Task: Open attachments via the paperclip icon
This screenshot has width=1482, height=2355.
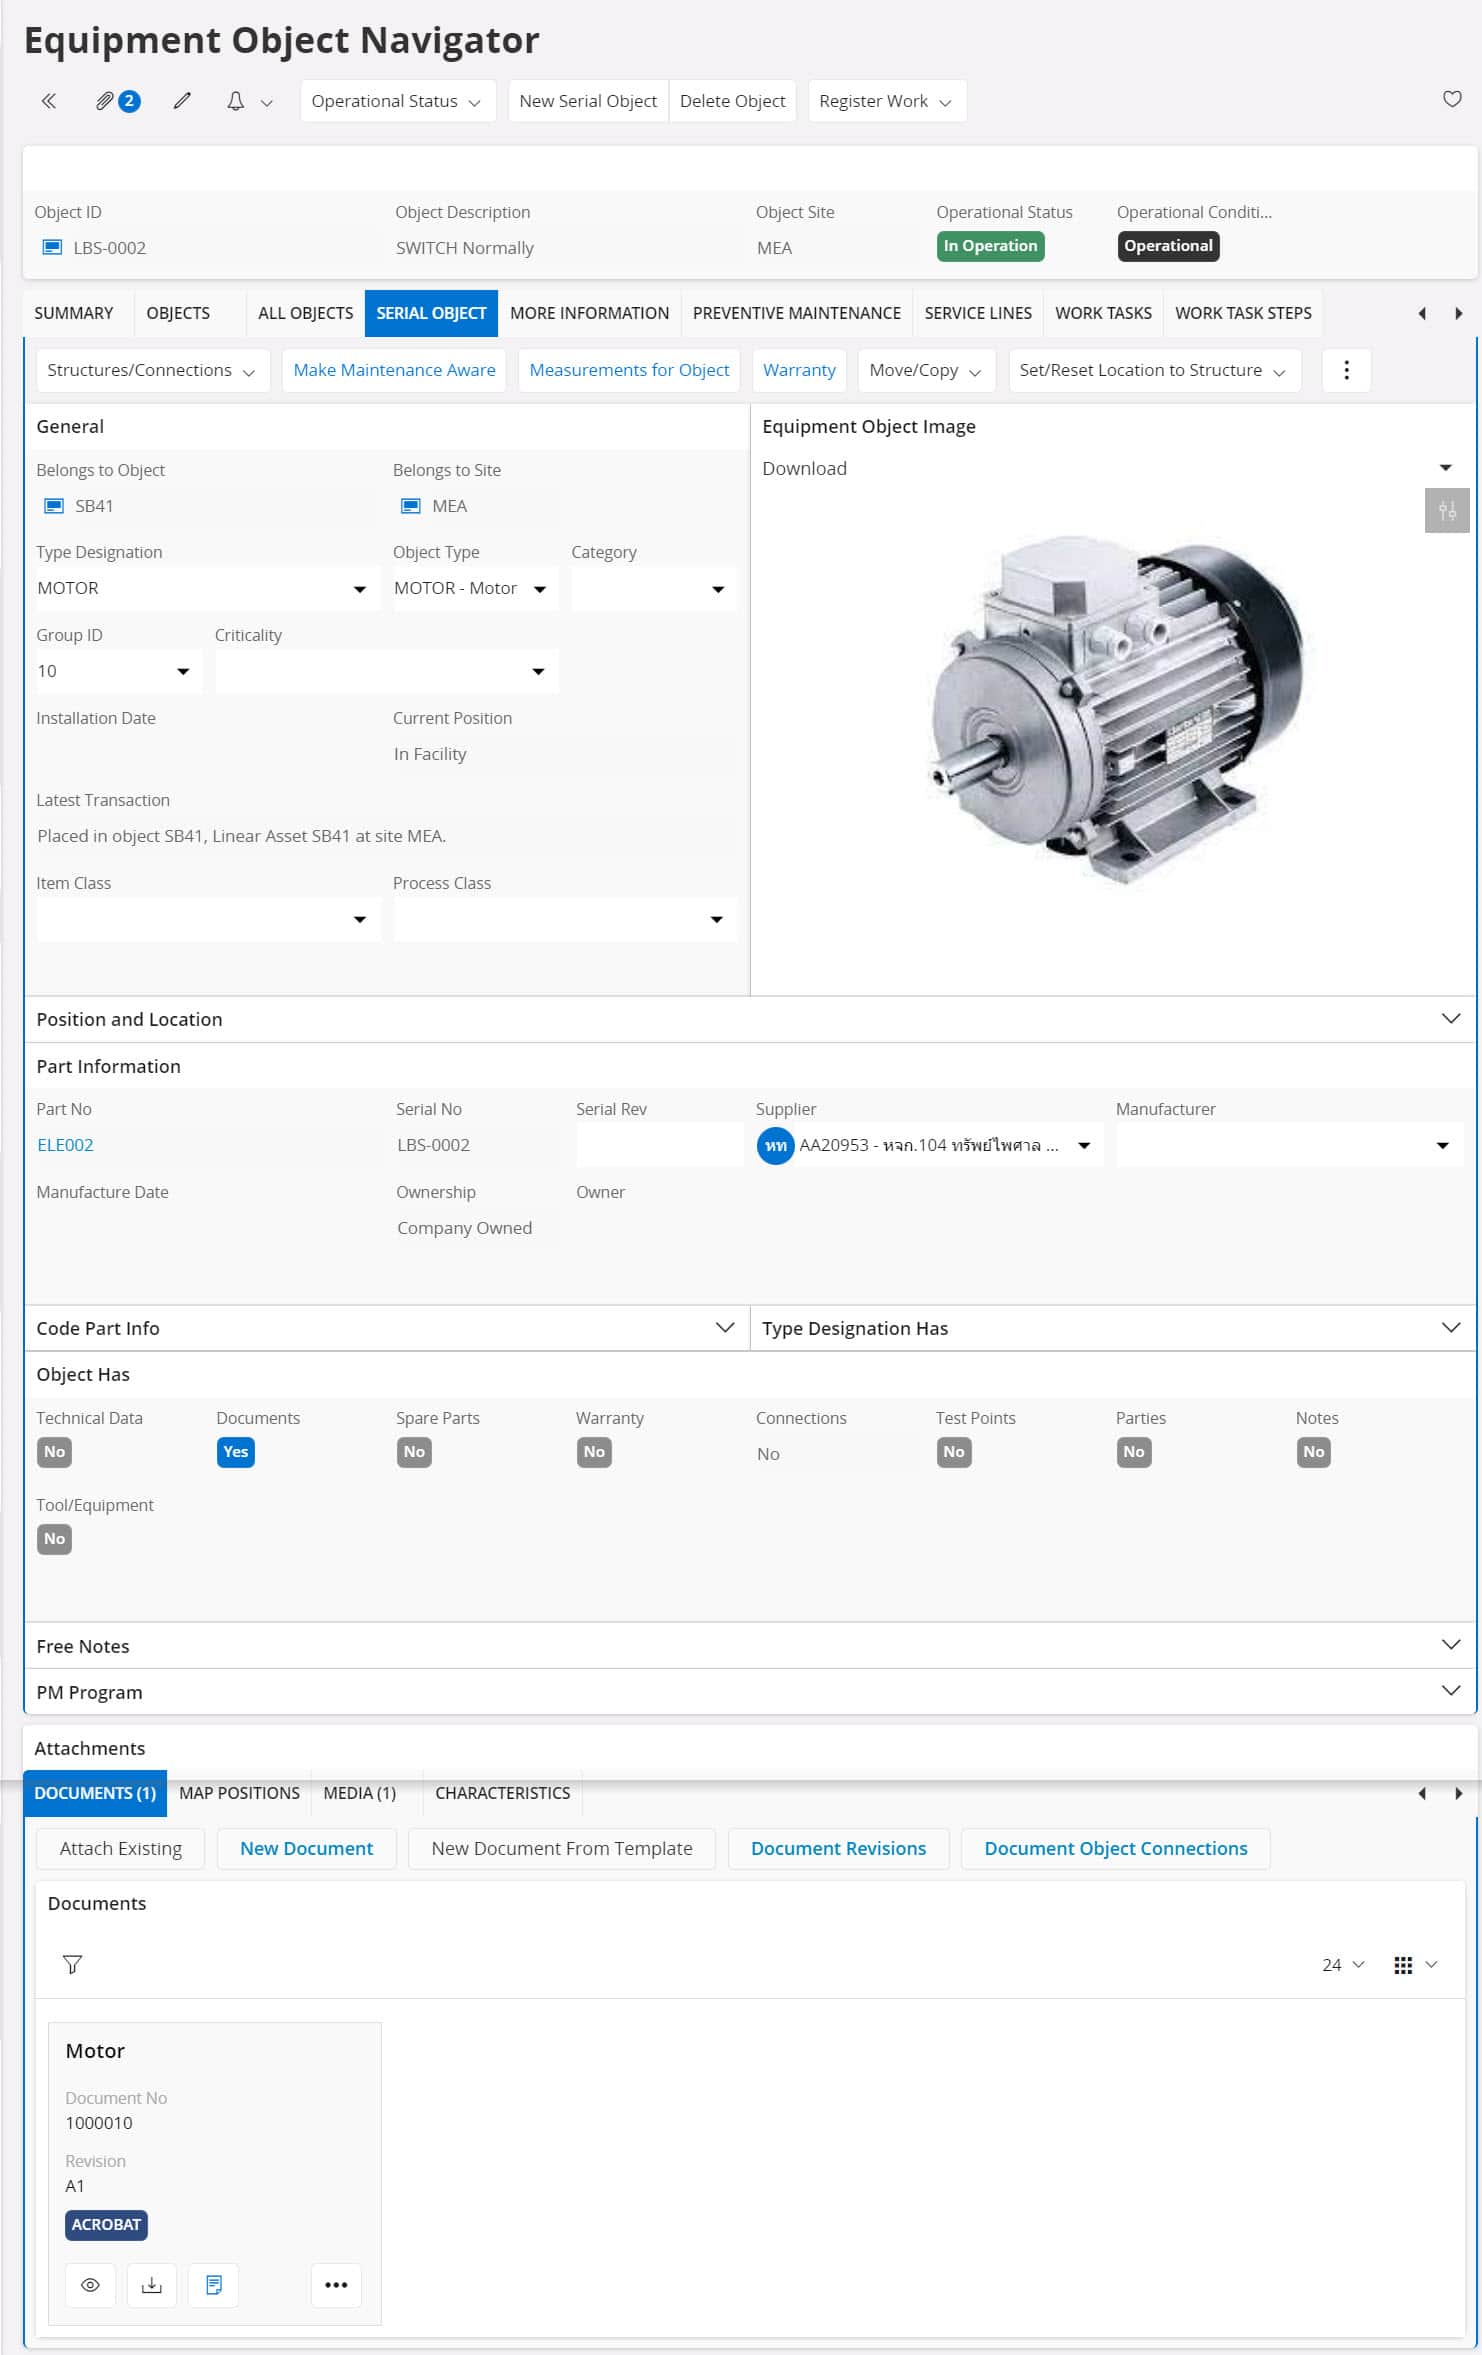Action: coord(105,101)
